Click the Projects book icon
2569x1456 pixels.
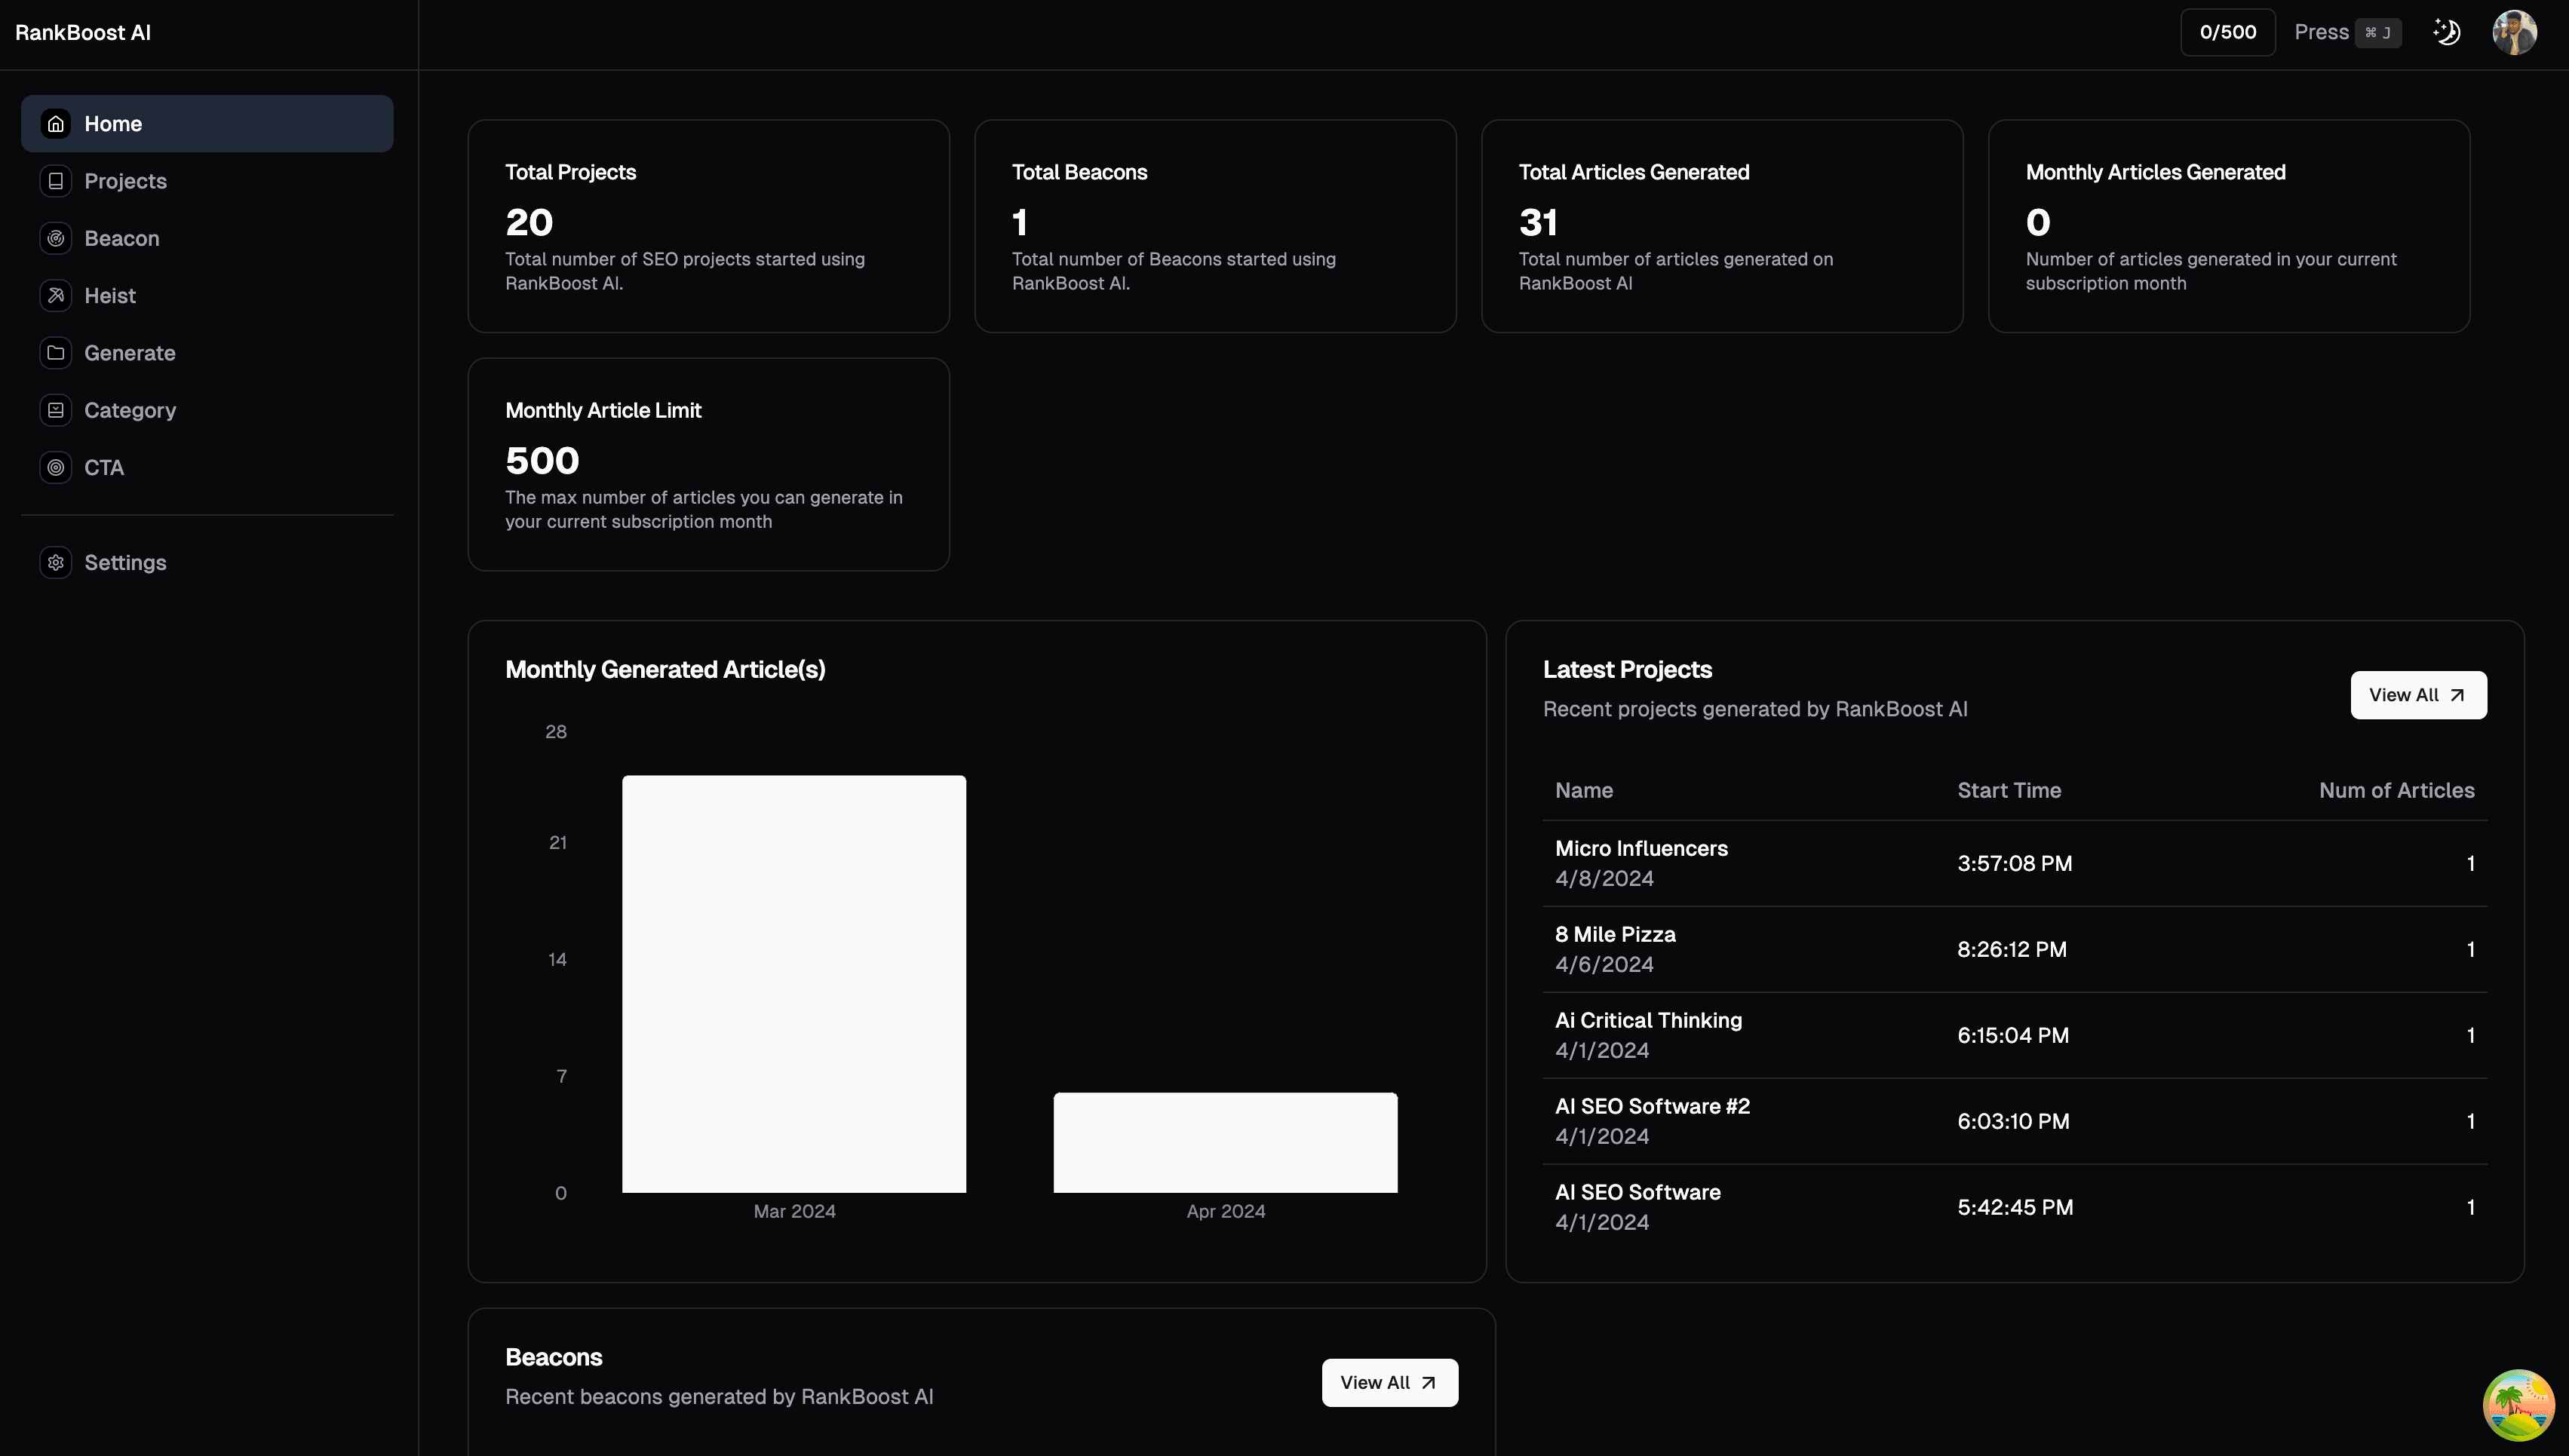coord(55,181)
